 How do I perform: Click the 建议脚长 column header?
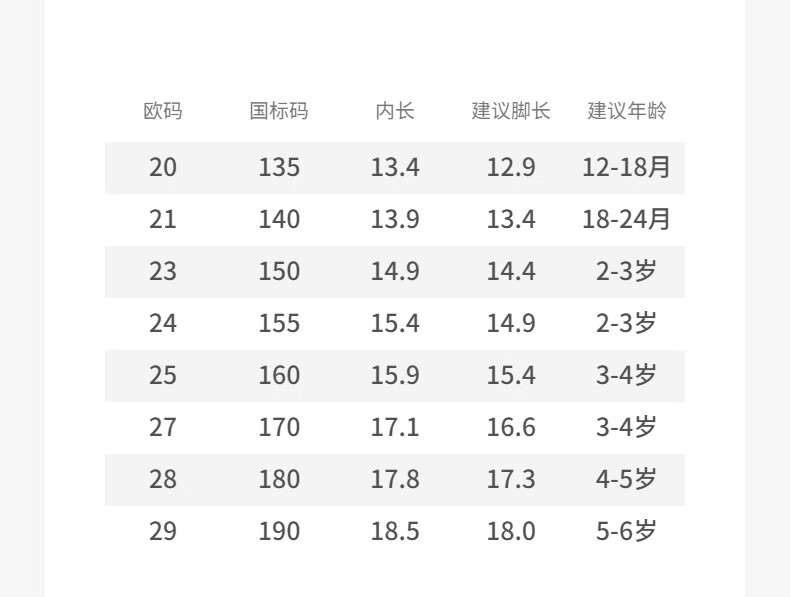511,111
